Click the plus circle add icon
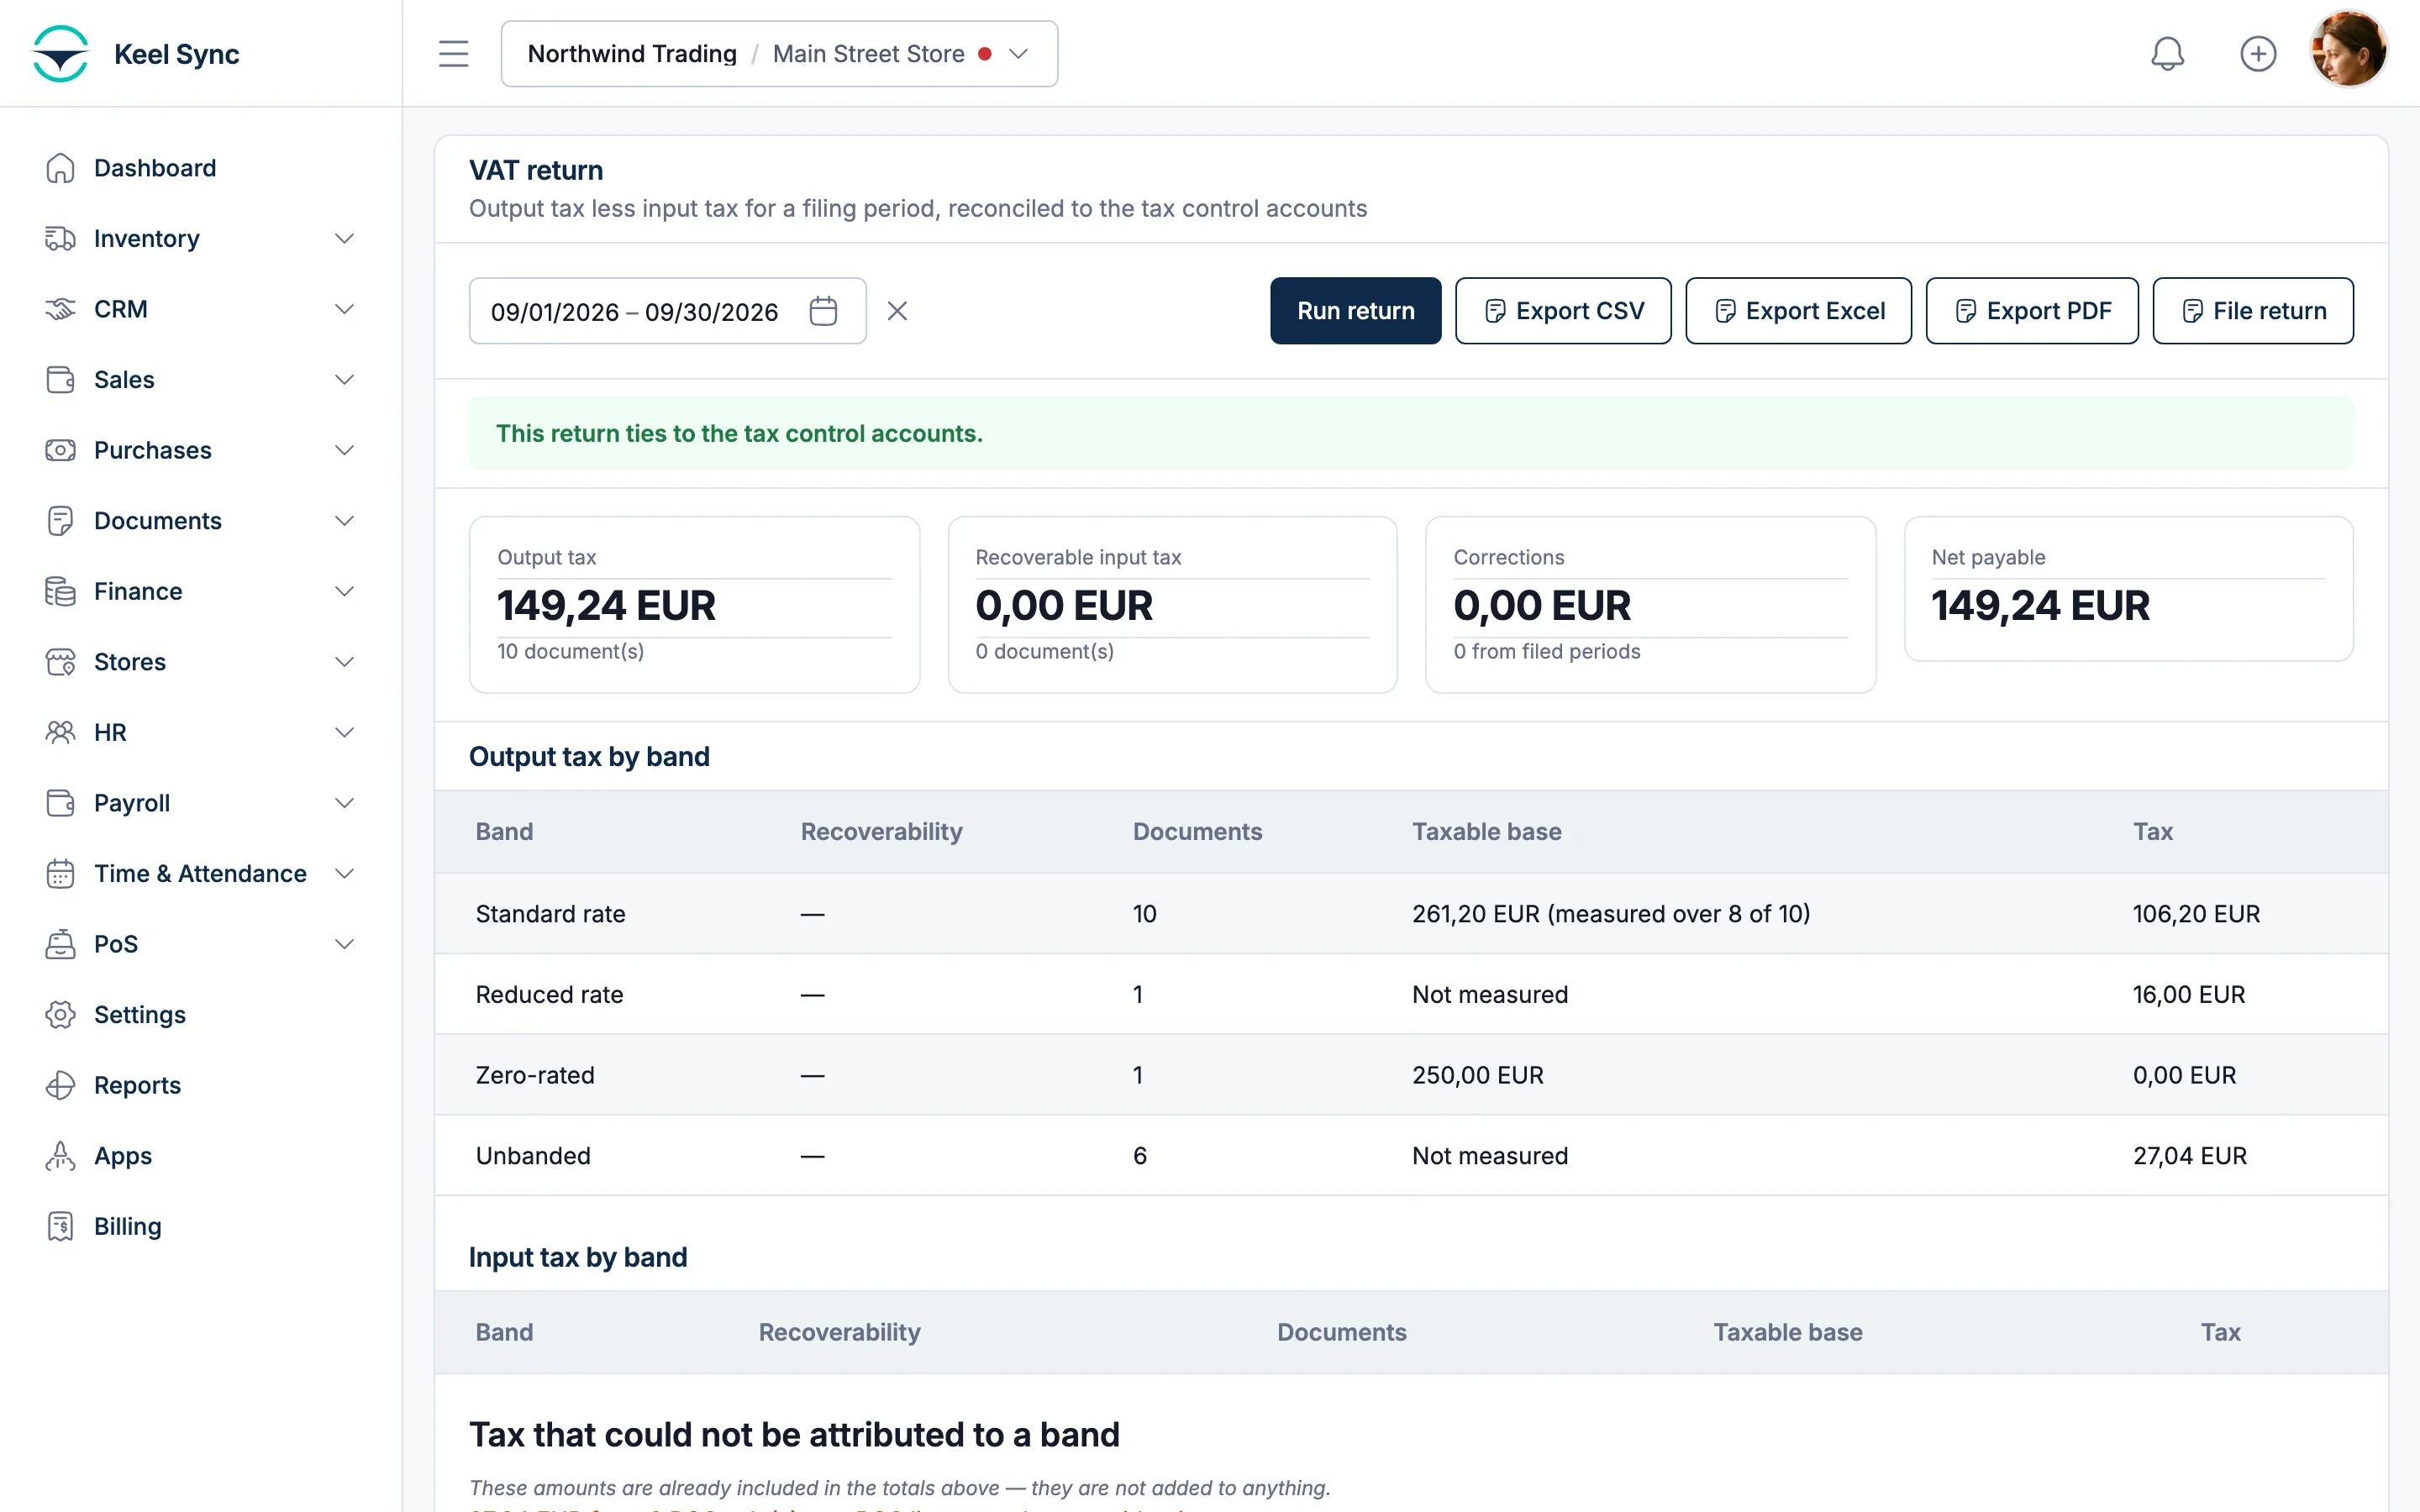This screenshot has height=1512, width=2420. click(x=2258, y=53)
